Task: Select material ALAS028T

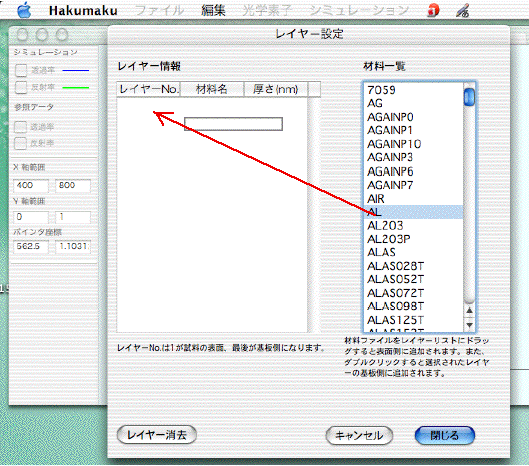Action: [x=414, y=266]
